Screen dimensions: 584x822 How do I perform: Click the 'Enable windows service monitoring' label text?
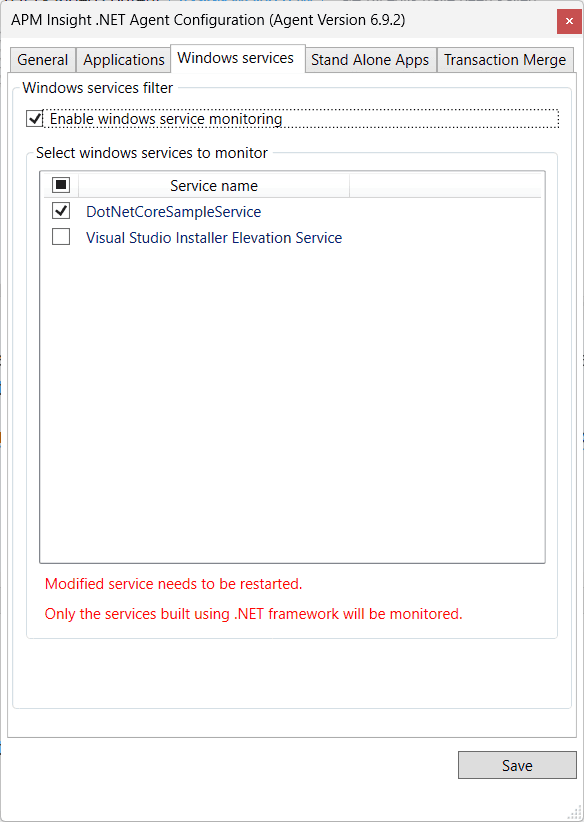pyautogui.click(x=166, y=119)
